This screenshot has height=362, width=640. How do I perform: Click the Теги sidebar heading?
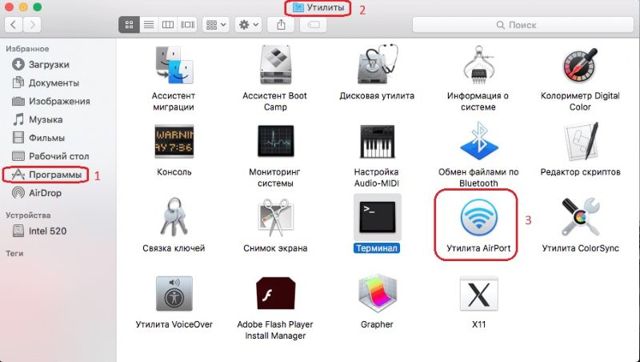(x=15, y=253)
